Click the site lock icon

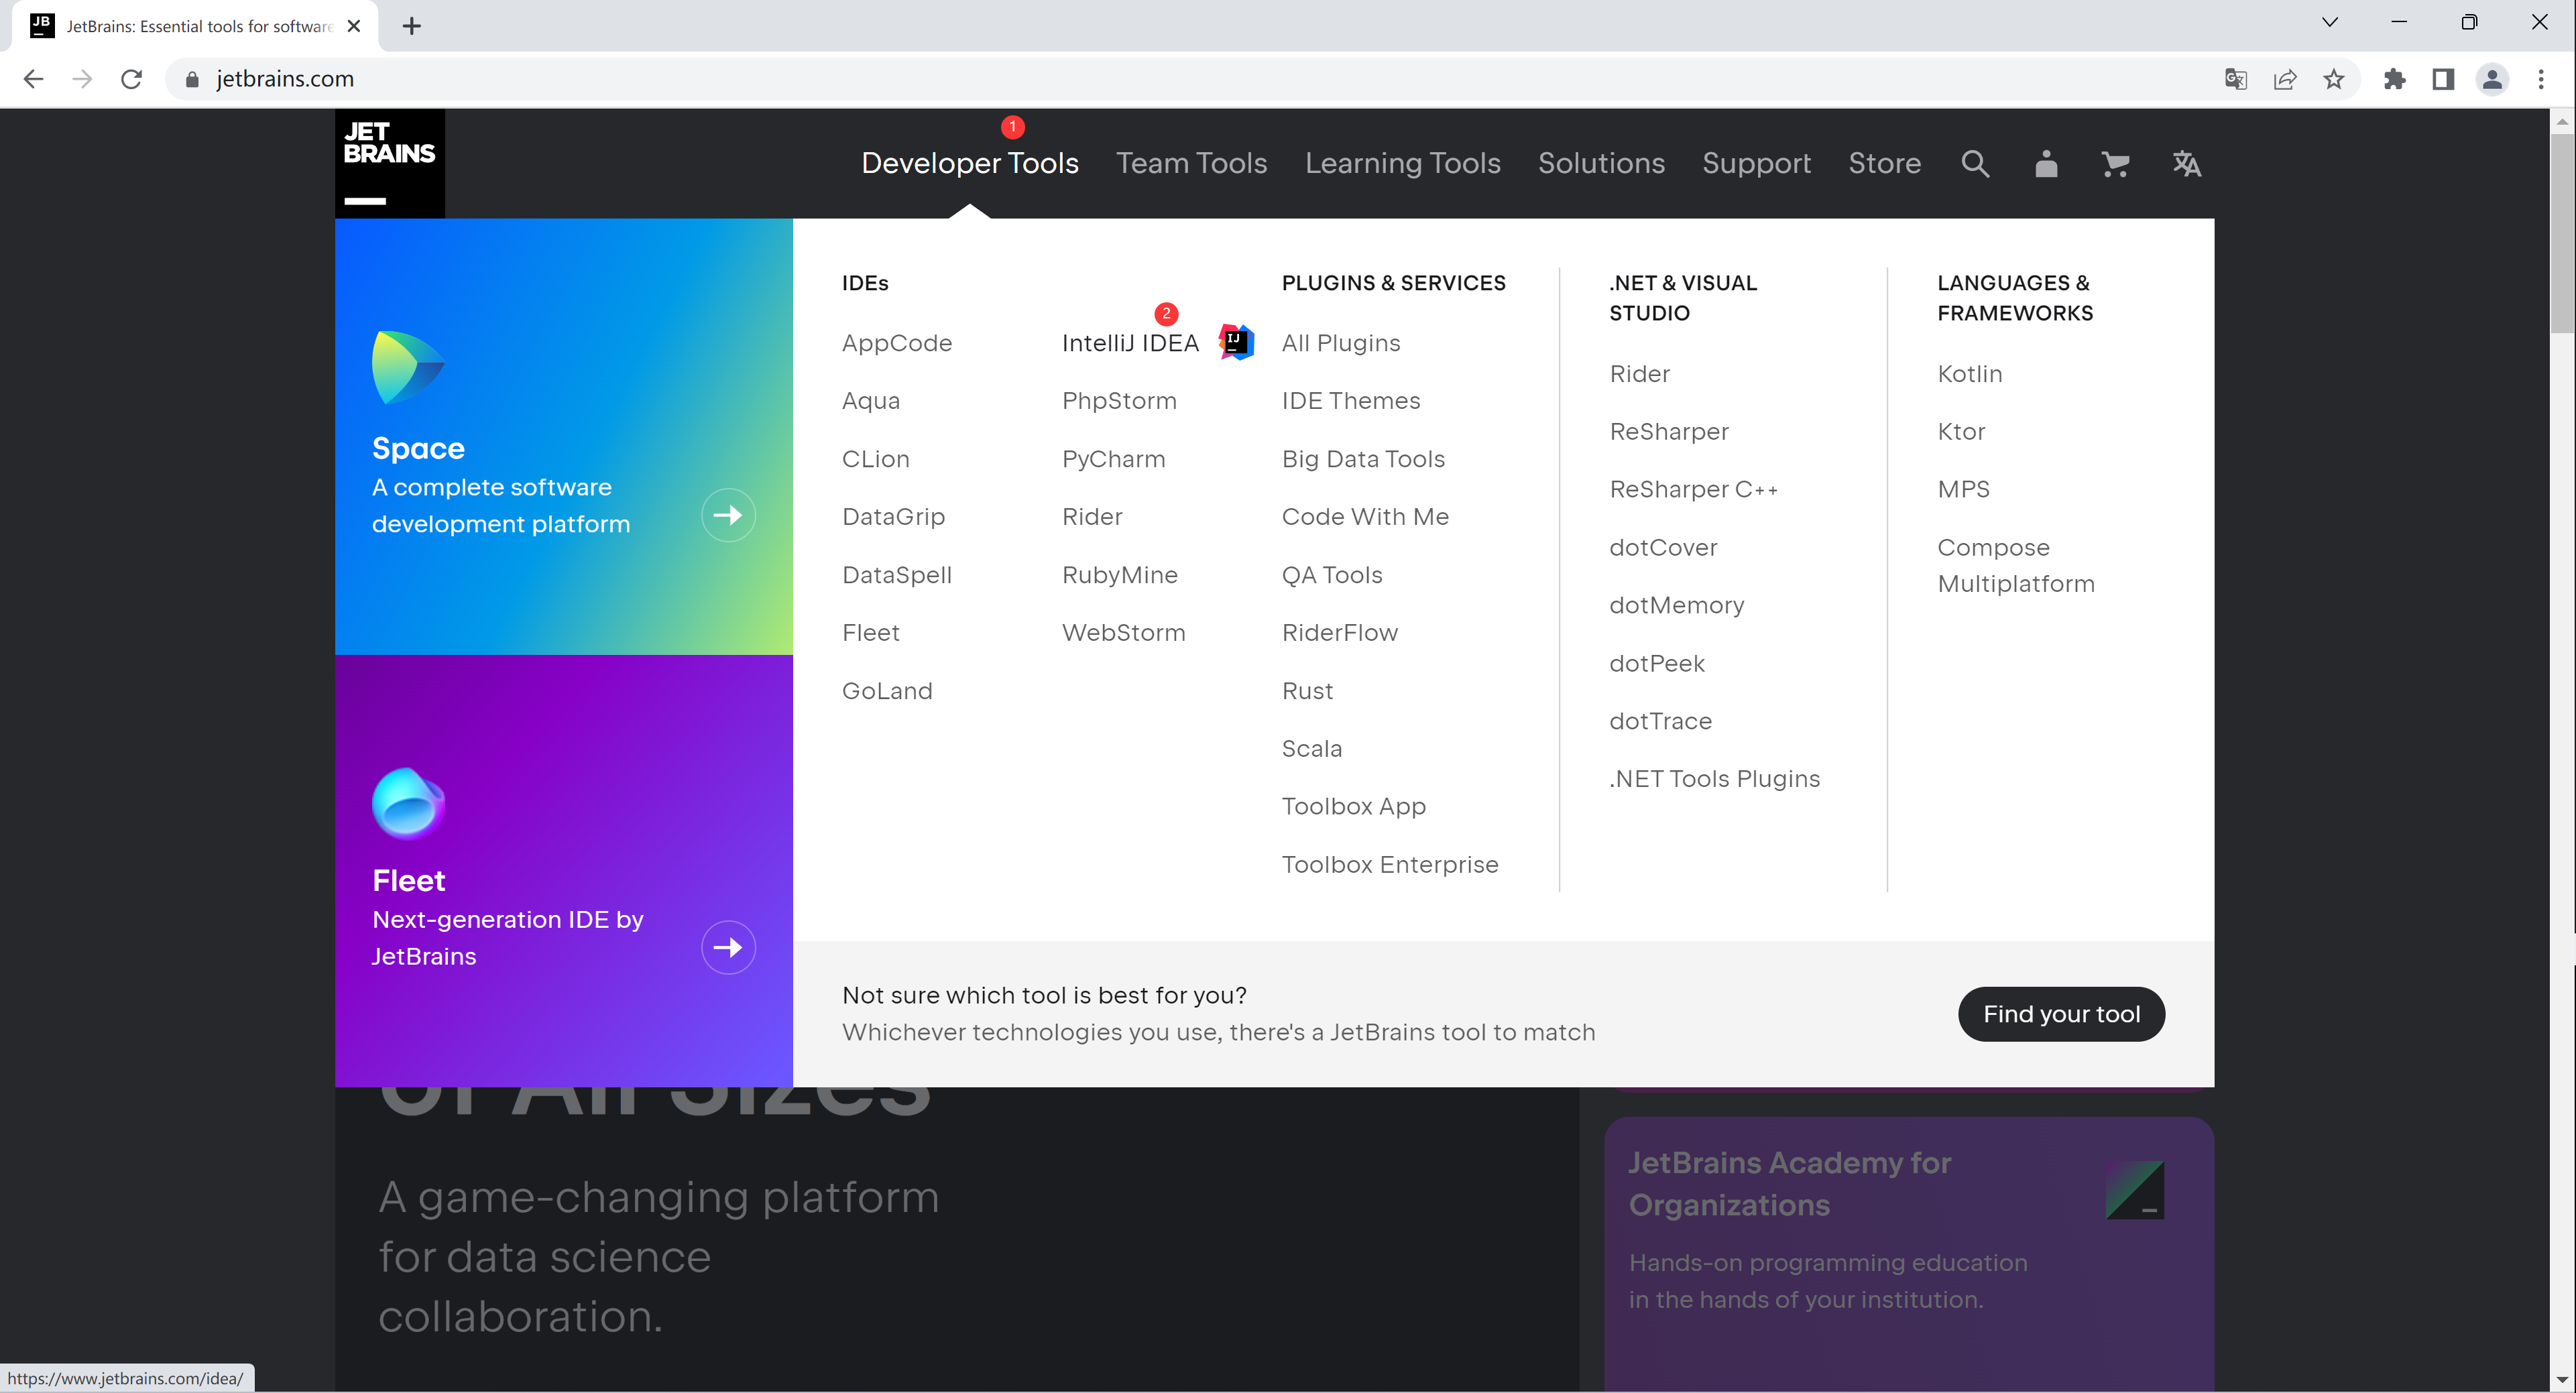pyautogui.click(x=192, y=79)
